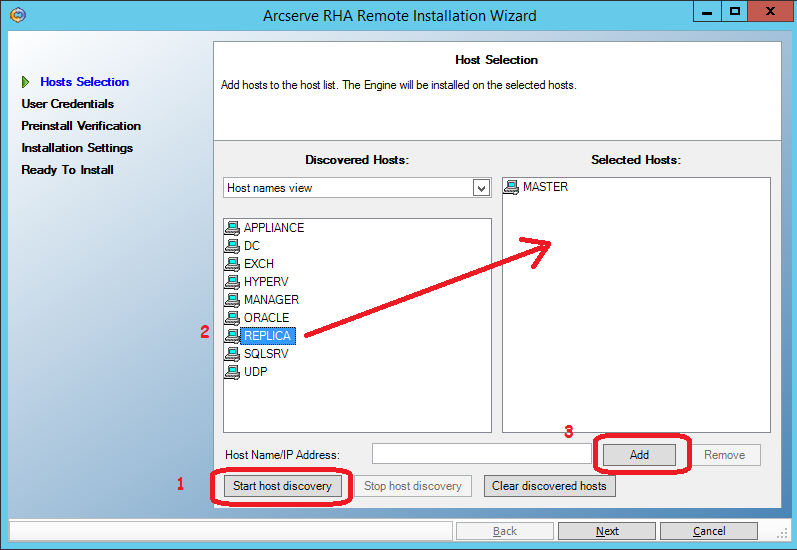Viewport: 797px width, 550px height.
Task: Select MASTER in Selected Hosts list
Action: 545,187
